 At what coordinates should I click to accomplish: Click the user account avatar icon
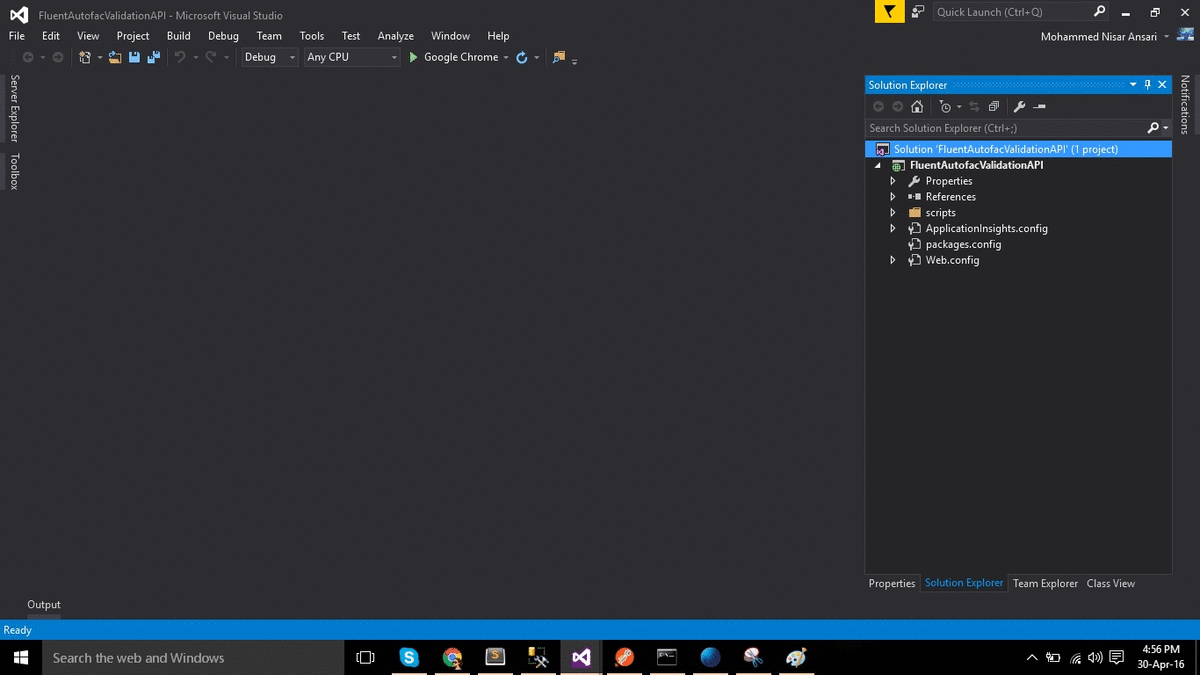coord(1185,36)
